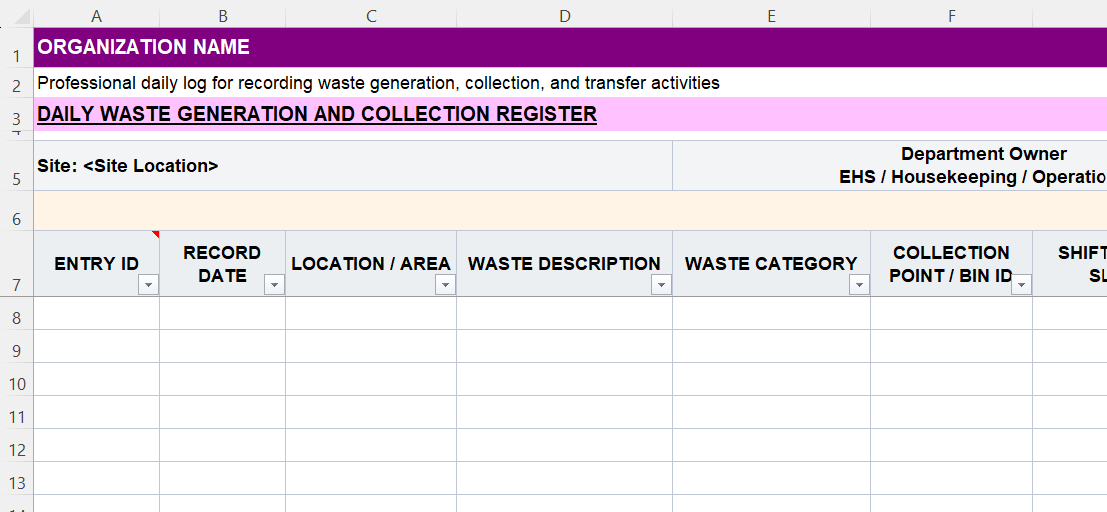Expand the LOCATION / AREA filter arrow
Screen dimensions: 1107x512
(x=445, y=285)
